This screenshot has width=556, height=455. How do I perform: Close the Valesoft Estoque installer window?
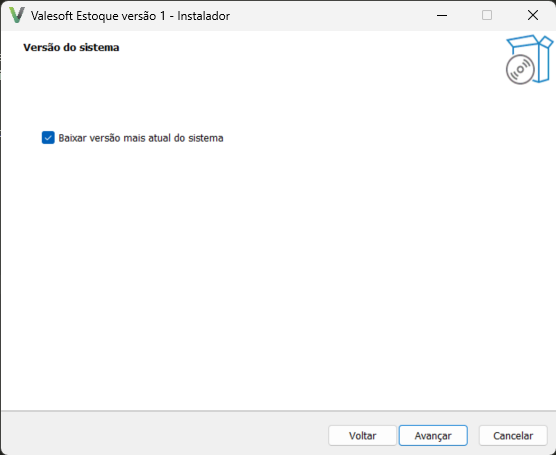pyautogui.click(x=533, y=15)
